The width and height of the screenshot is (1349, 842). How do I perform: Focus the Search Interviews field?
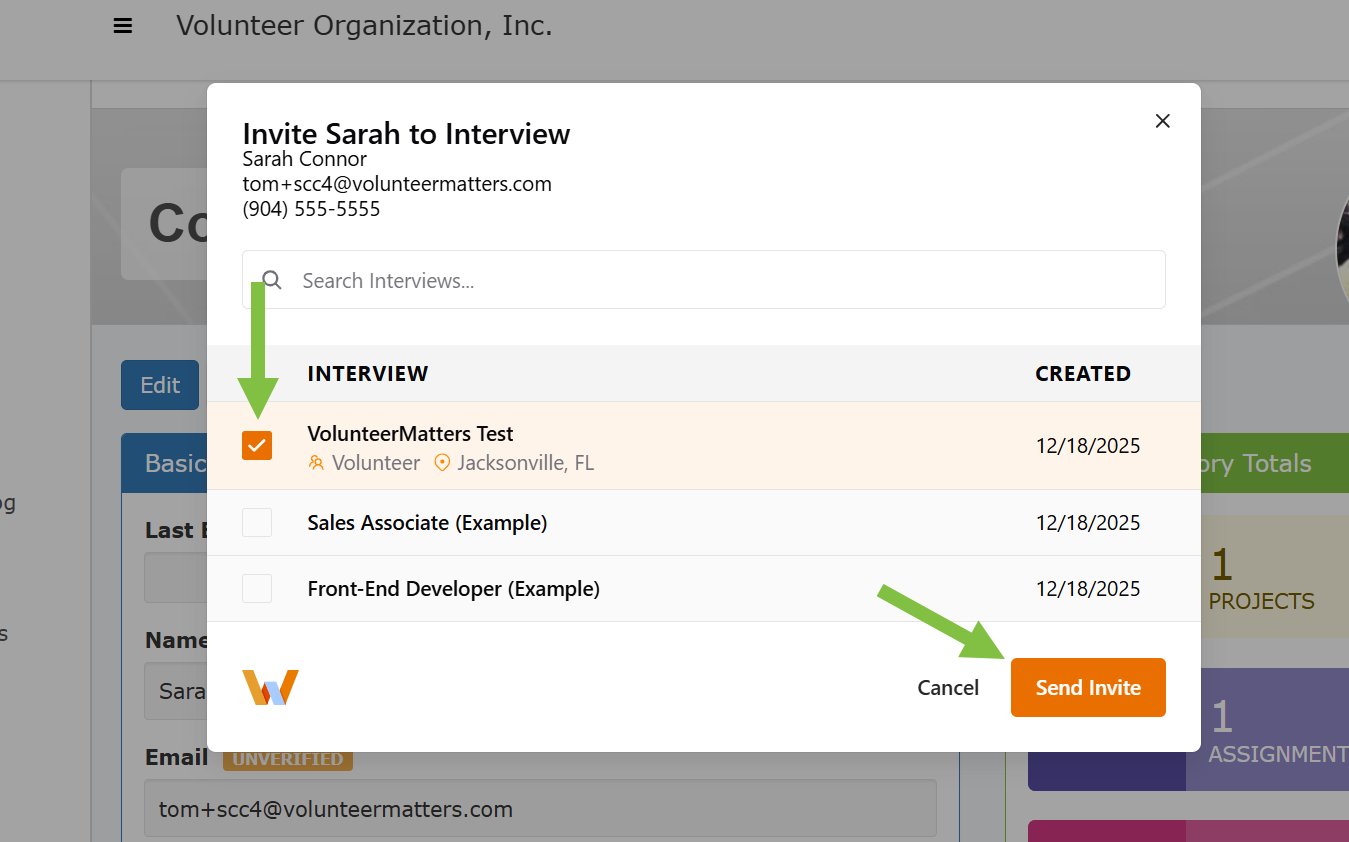click(704, 280)
